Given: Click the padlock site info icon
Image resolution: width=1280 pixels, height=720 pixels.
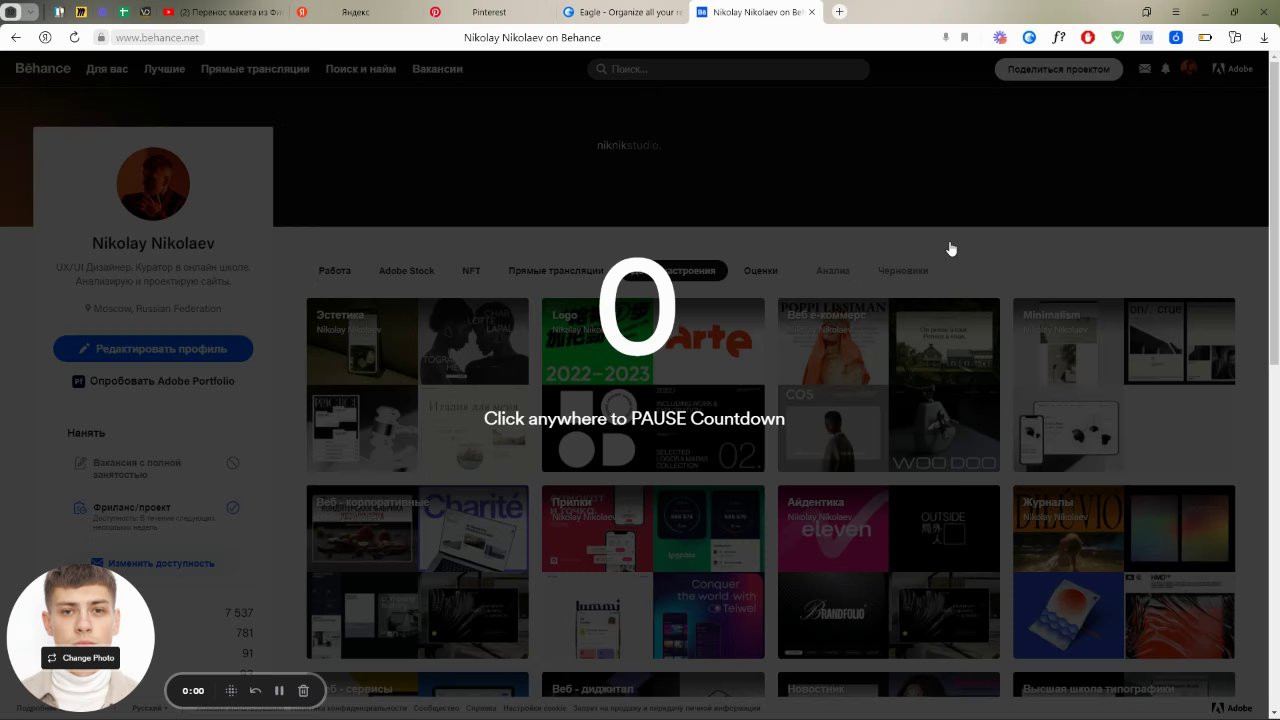Looking at the screenshot, I should pos(101,37).
